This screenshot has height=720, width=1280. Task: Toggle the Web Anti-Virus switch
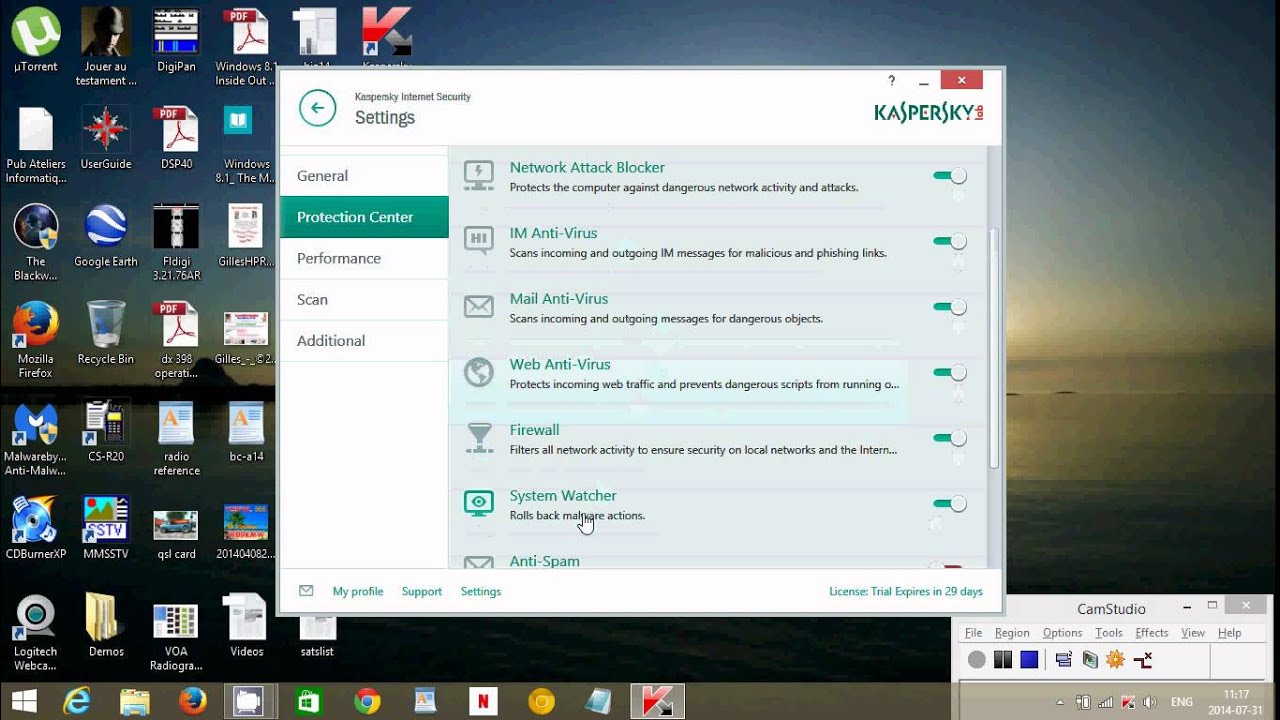pos(950,373)
